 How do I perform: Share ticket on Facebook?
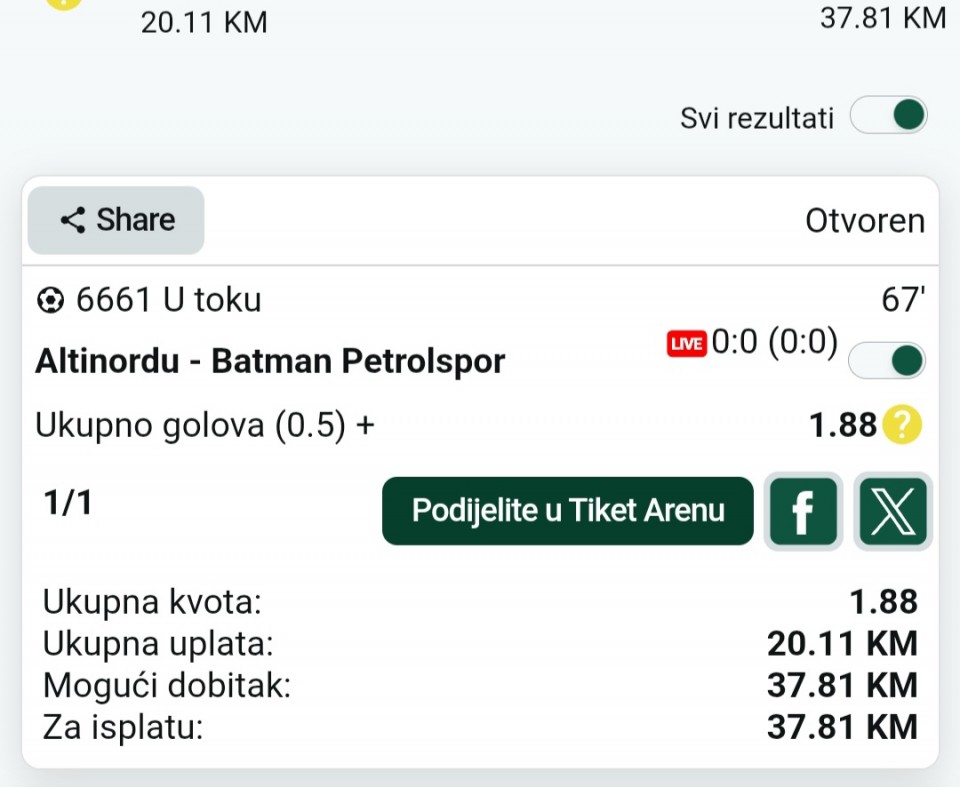tap(803, 511)
